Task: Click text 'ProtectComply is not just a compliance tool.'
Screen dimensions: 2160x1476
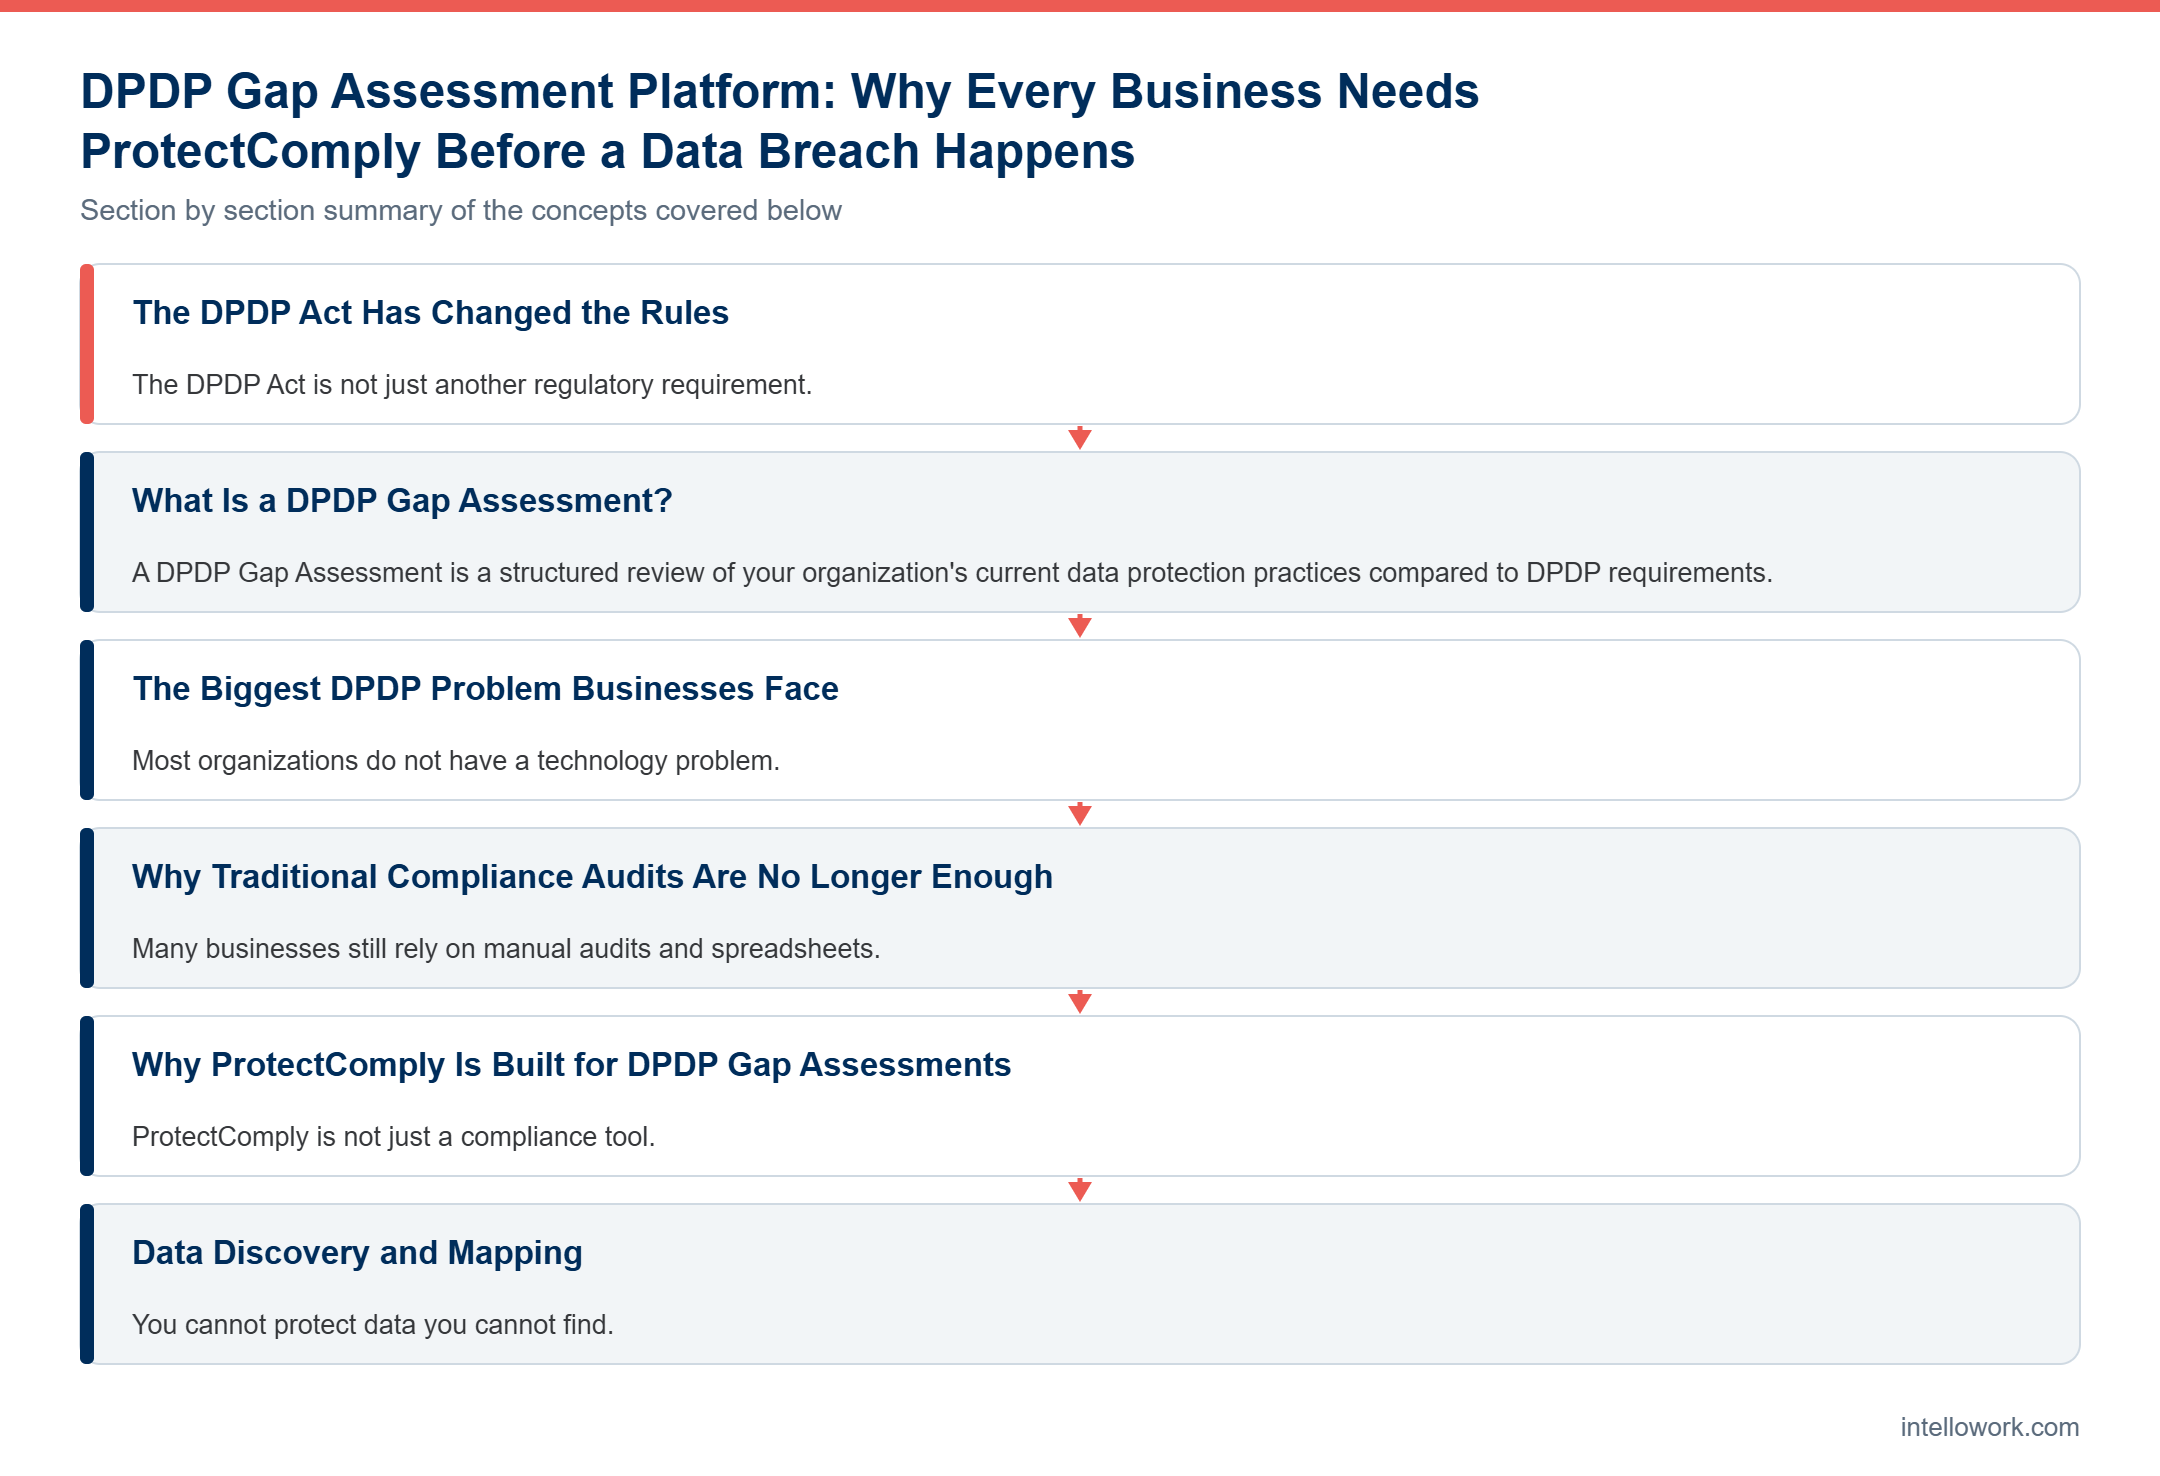Action: tap(394, 1137)
